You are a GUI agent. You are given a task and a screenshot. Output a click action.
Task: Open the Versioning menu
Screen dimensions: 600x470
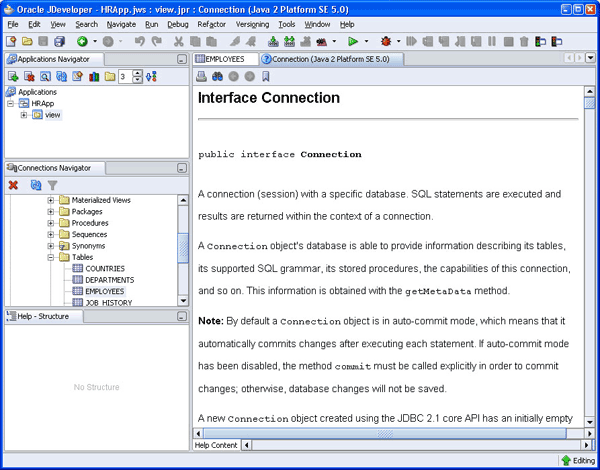(252, 24)
